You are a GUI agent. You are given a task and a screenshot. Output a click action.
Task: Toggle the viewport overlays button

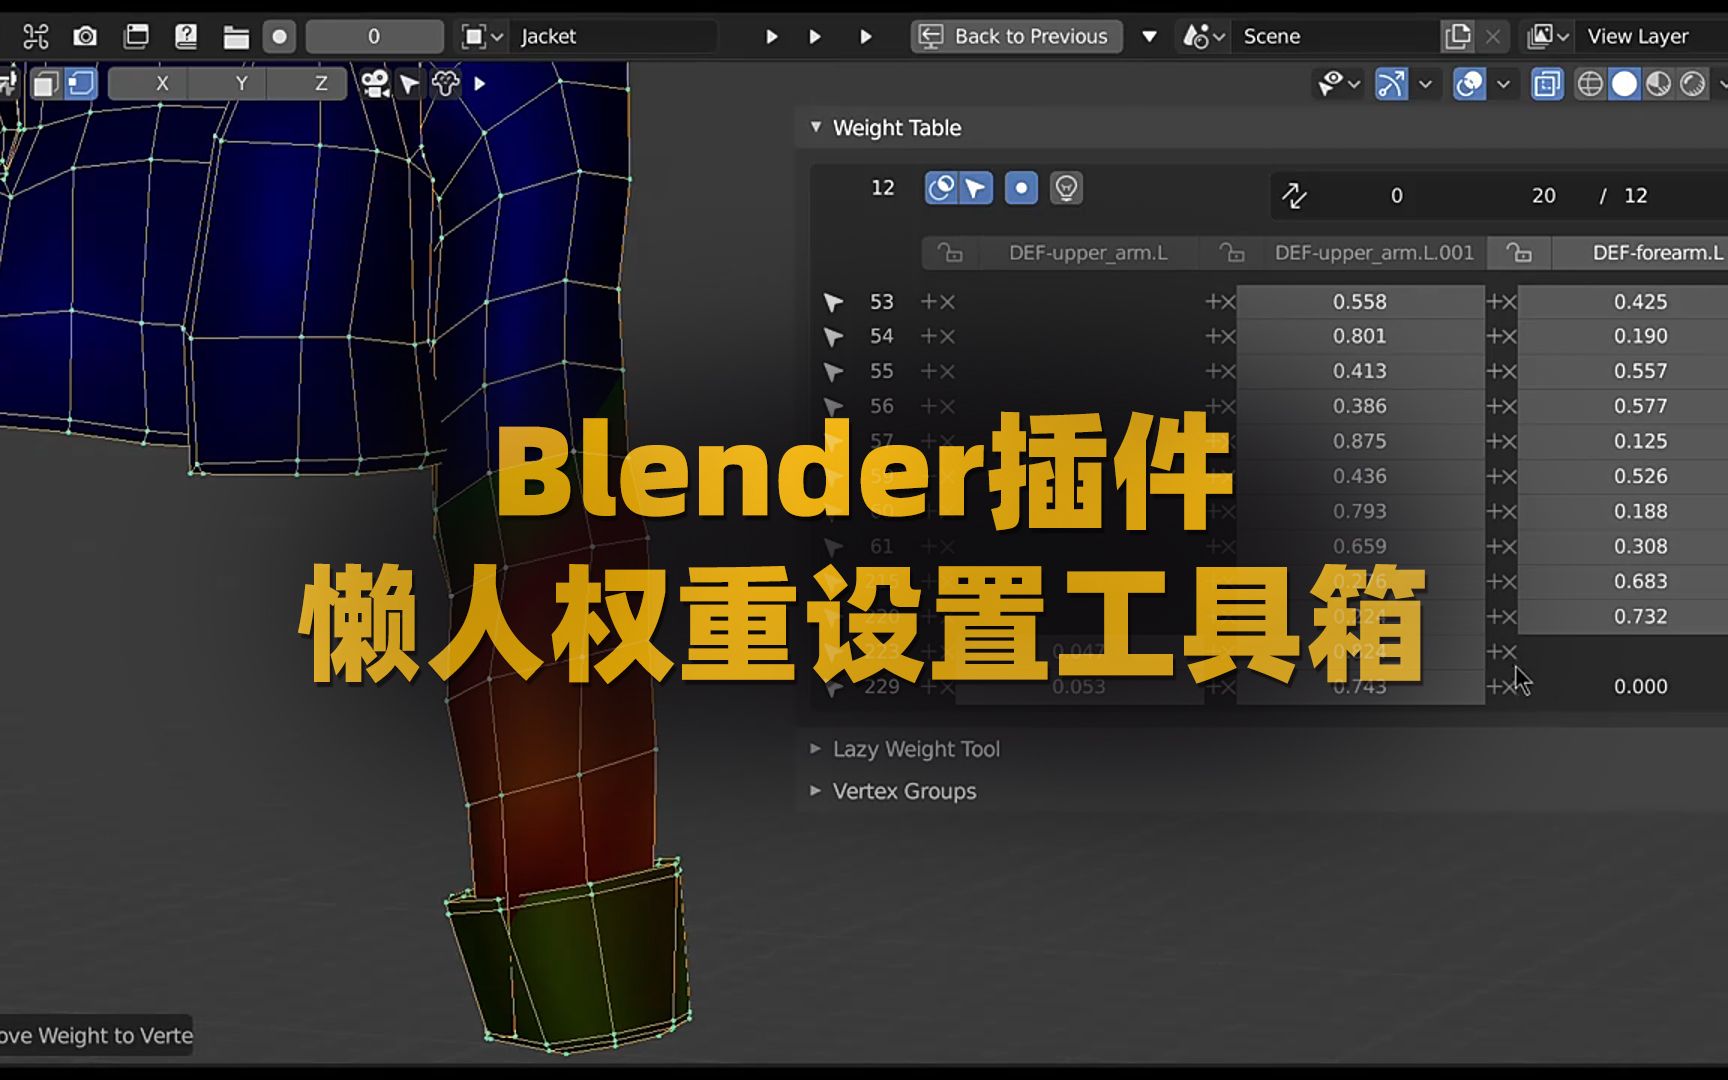[1469, 84]
